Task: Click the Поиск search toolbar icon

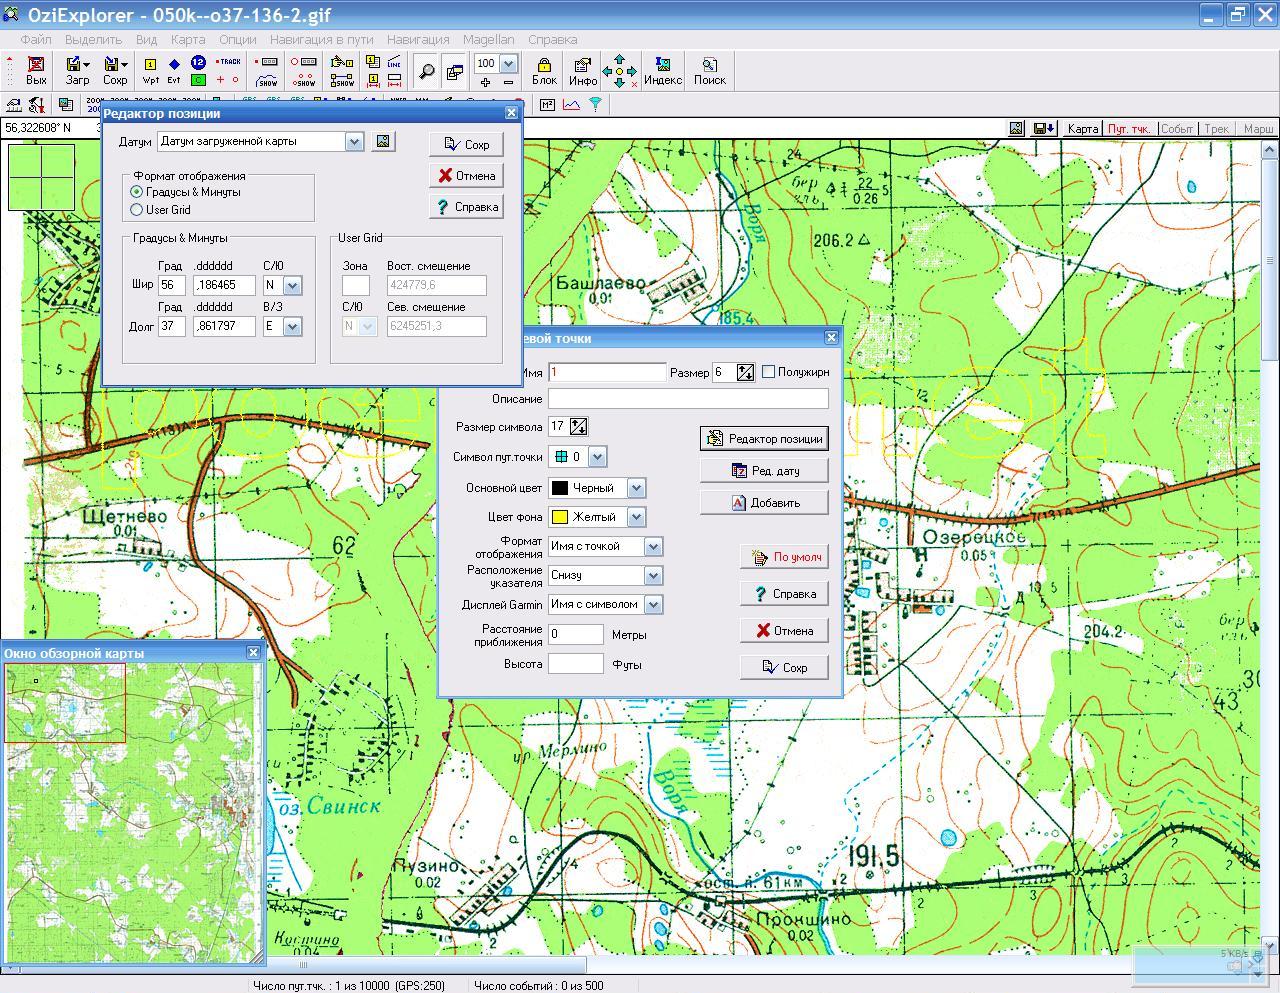Action: [x=709, y=70]
